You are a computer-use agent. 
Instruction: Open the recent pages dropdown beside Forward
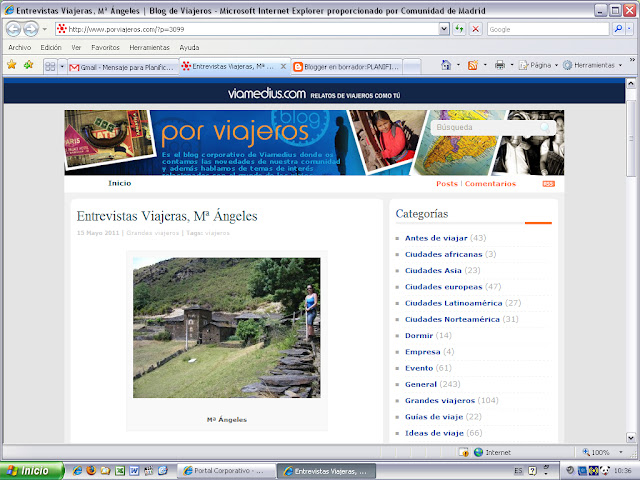44,29
